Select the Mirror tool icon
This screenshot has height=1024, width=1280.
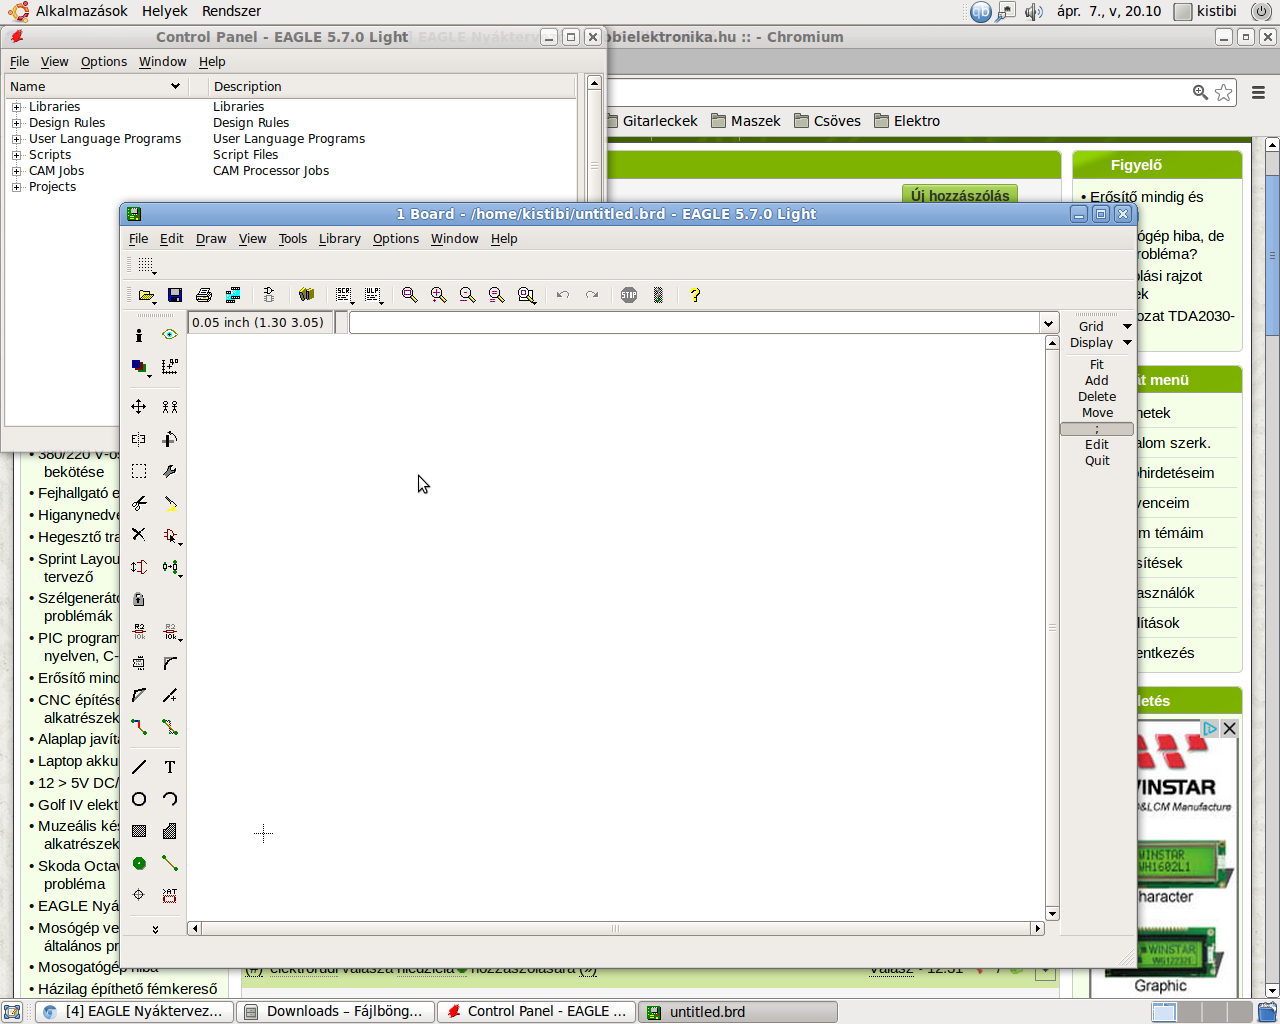click(139, 439)
